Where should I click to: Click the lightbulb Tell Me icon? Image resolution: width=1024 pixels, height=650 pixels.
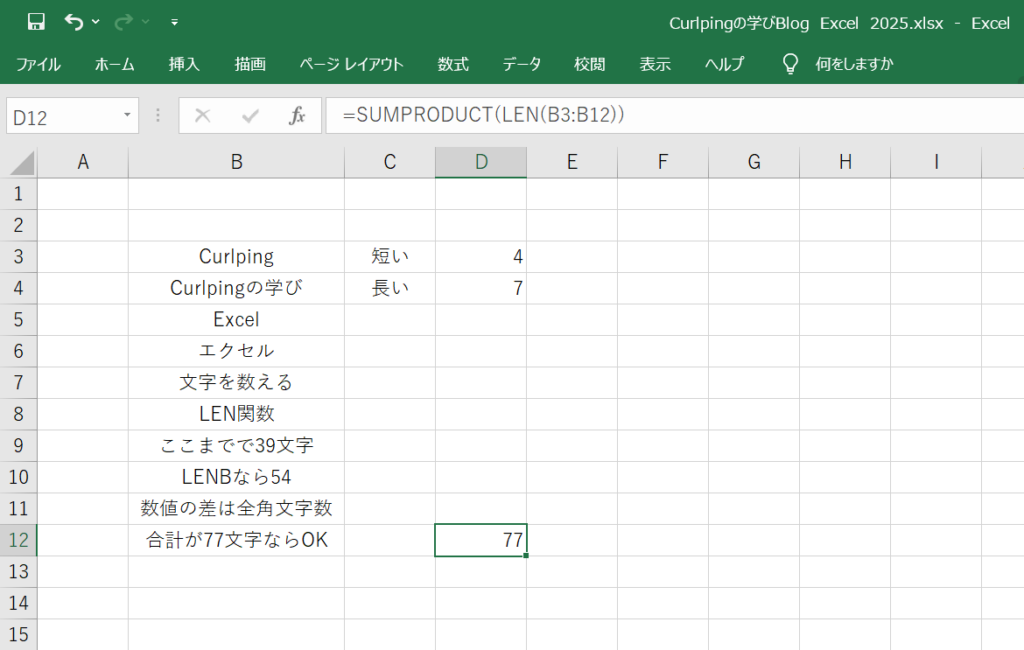click(790, 64)
